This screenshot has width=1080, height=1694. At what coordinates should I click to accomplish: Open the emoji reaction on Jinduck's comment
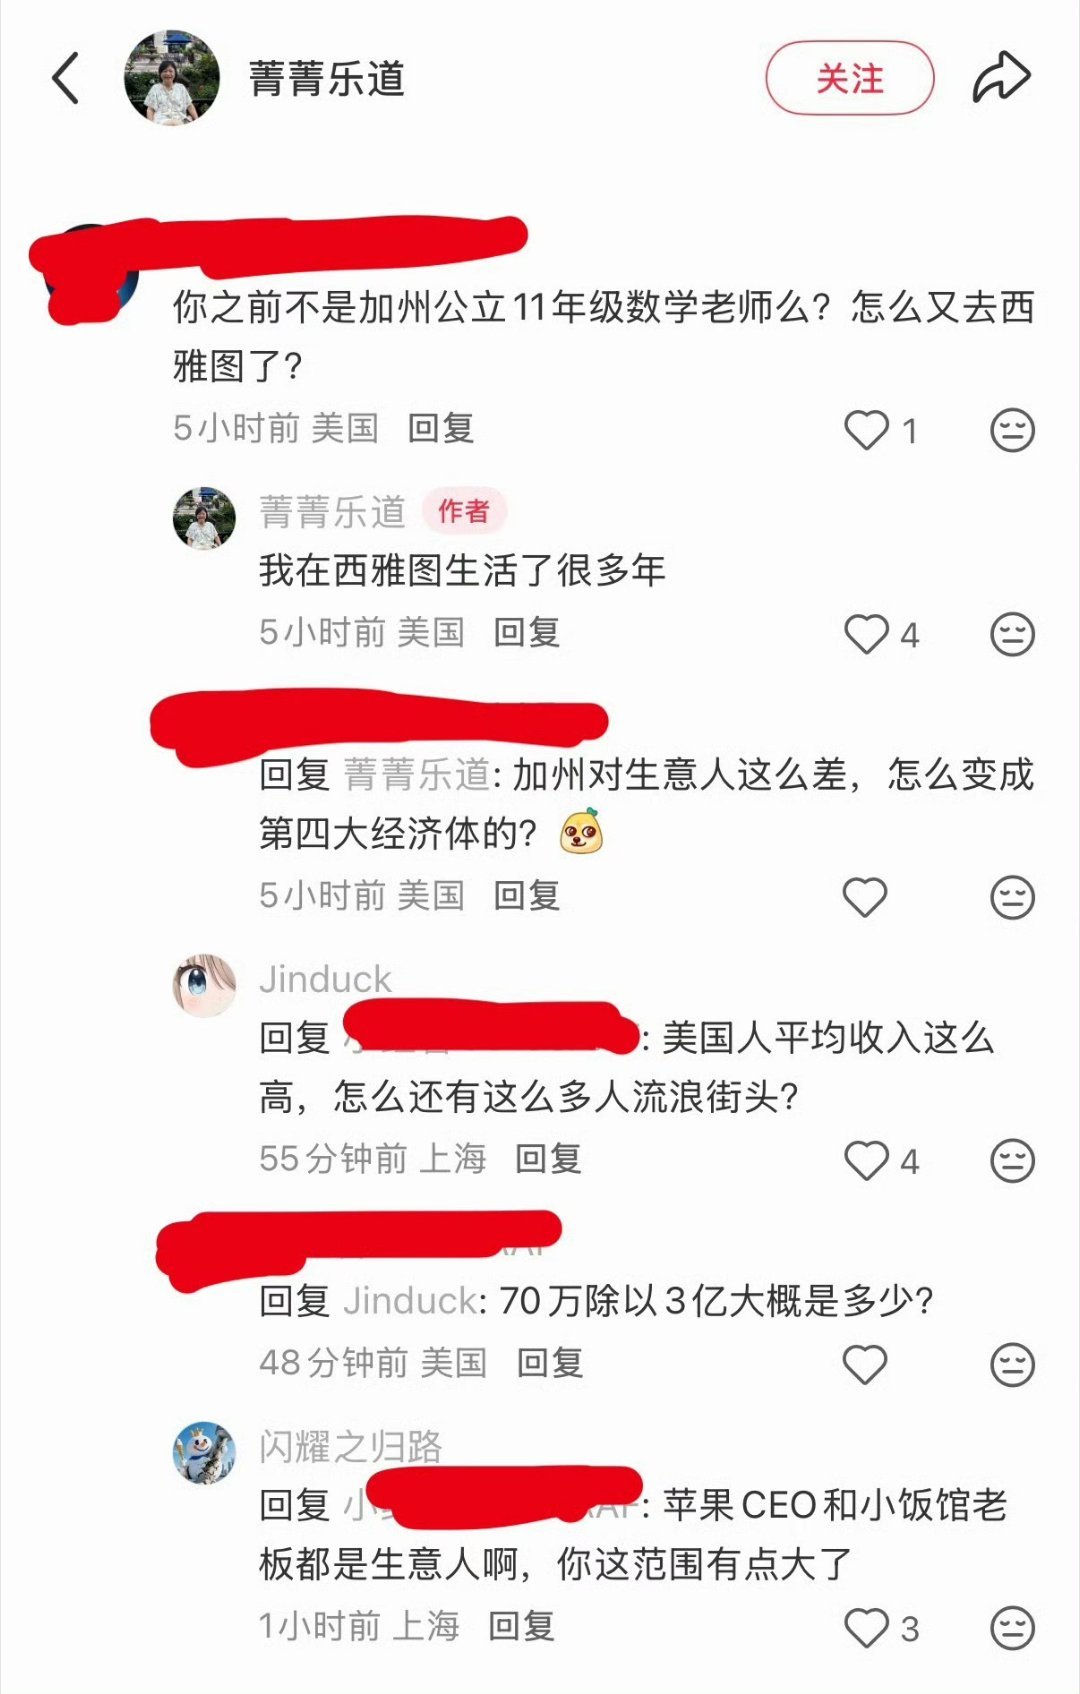[x=1012, y=1160]
